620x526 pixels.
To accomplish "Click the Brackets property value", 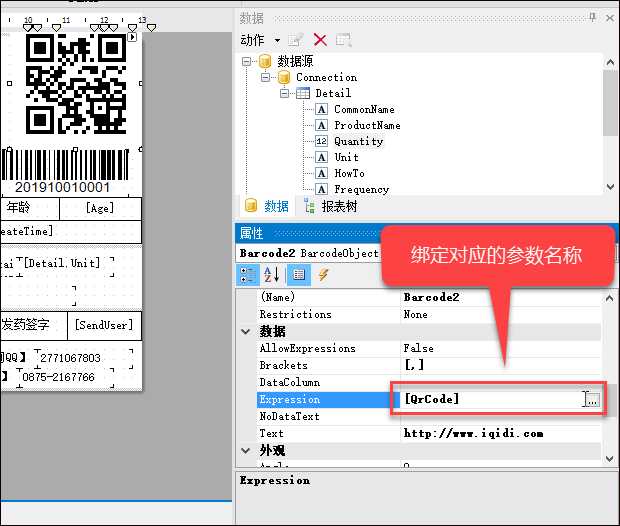I will point(415,365).
